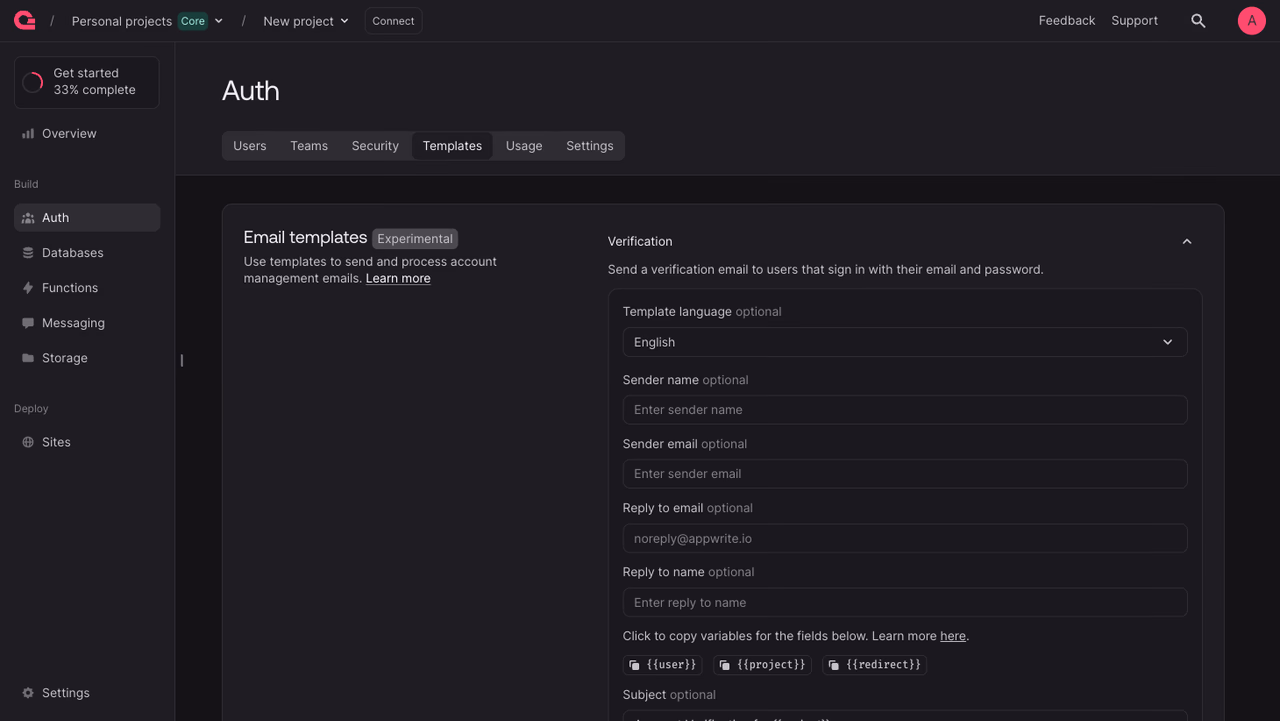Click the Connect button
Viewport: 1280px width, 721px height.
[x=393, y=21]
